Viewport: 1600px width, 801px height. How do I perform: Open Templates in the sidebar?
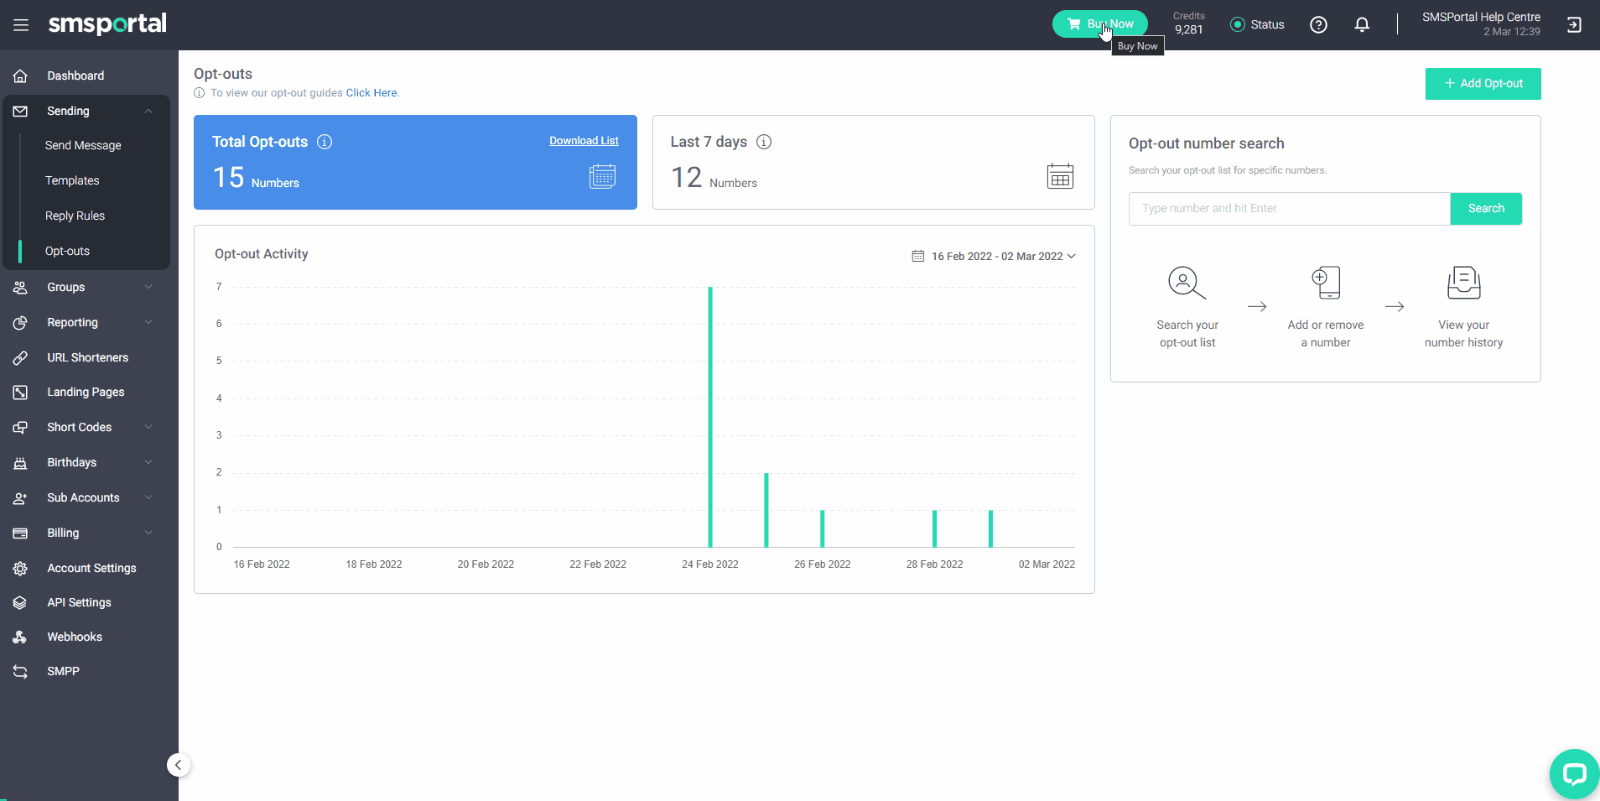tap(72, 181)
